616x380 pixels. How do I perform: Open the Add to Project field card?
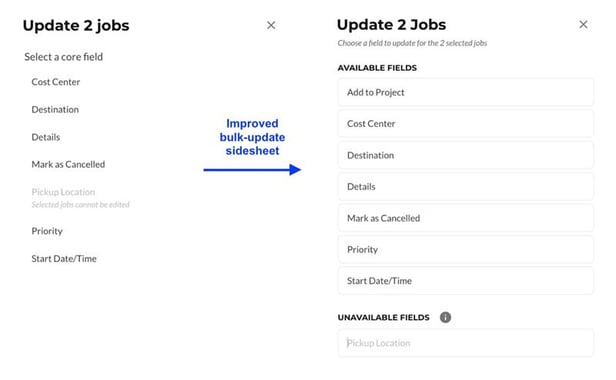pos(466,92)
